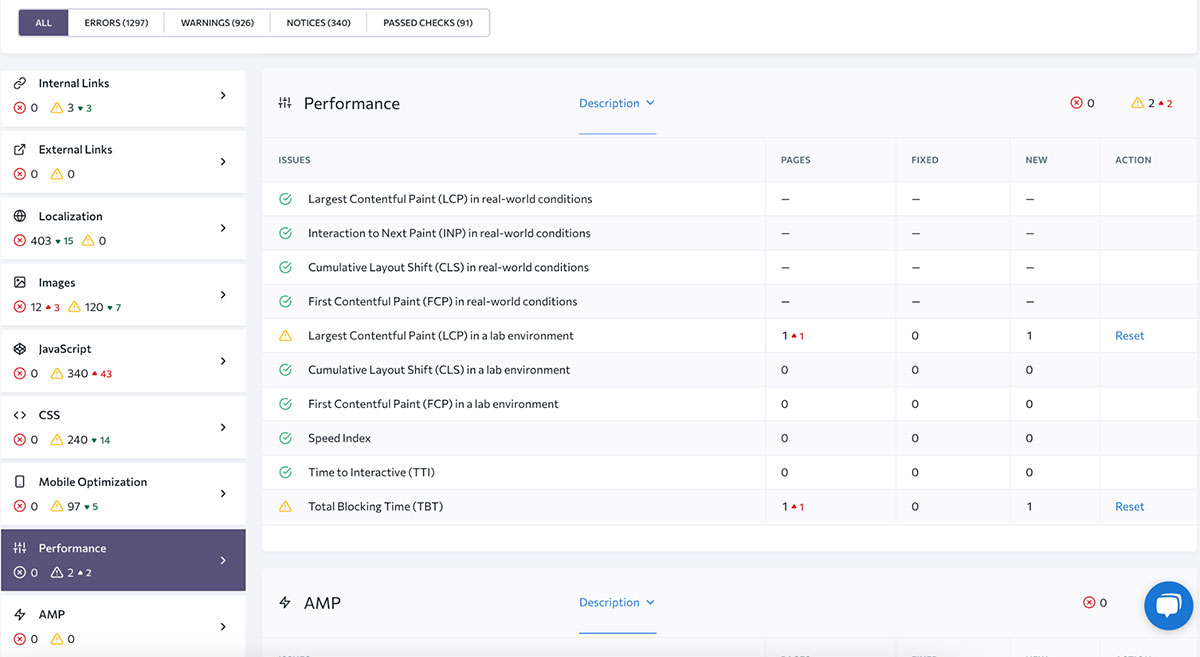Click the sliders icon beside Performance heading
This screenshot has width=1200, height=657.
[285, 103]
